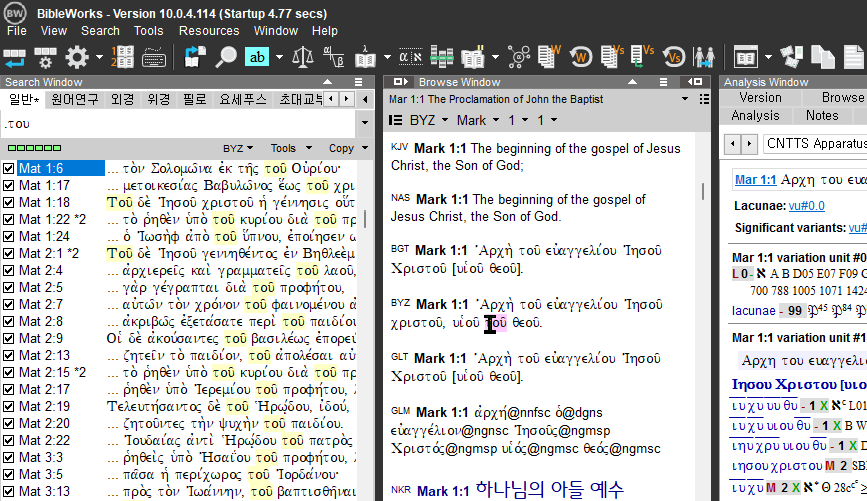Click the Browse Window hamburger menu button
The image size is (867, 501).
pyautogui.click(x=664, y=82)
